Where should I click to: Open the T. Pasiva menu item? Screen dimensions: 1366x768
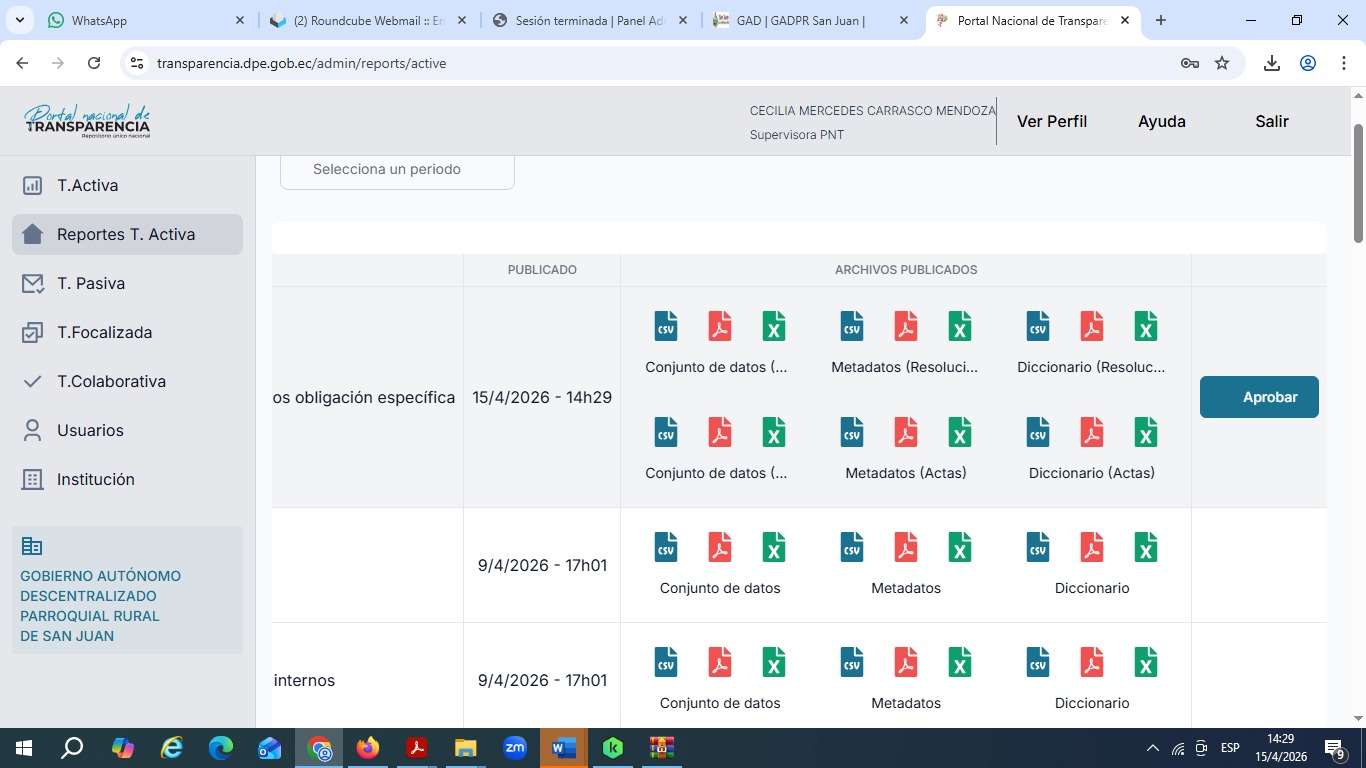point(91,284)
